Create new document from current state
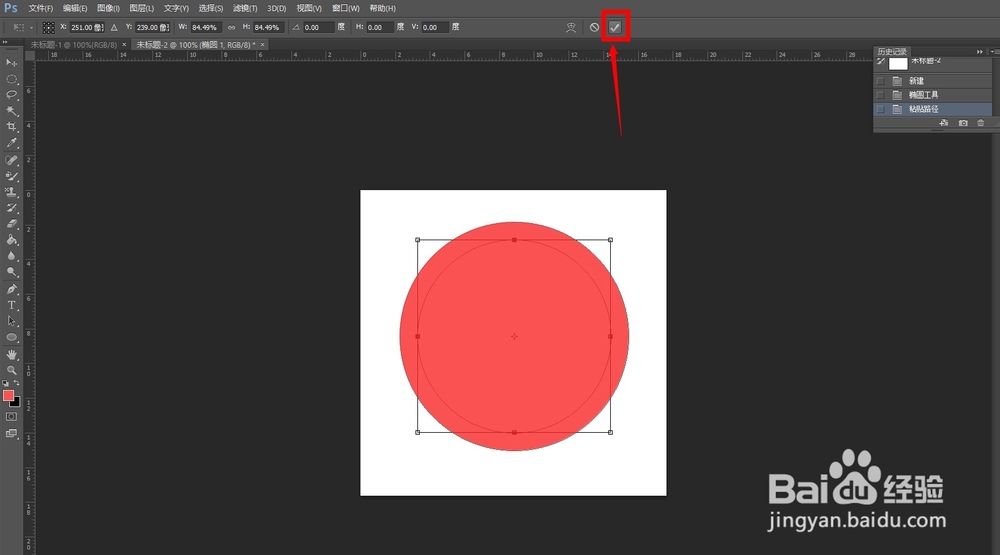 [944, 123]
